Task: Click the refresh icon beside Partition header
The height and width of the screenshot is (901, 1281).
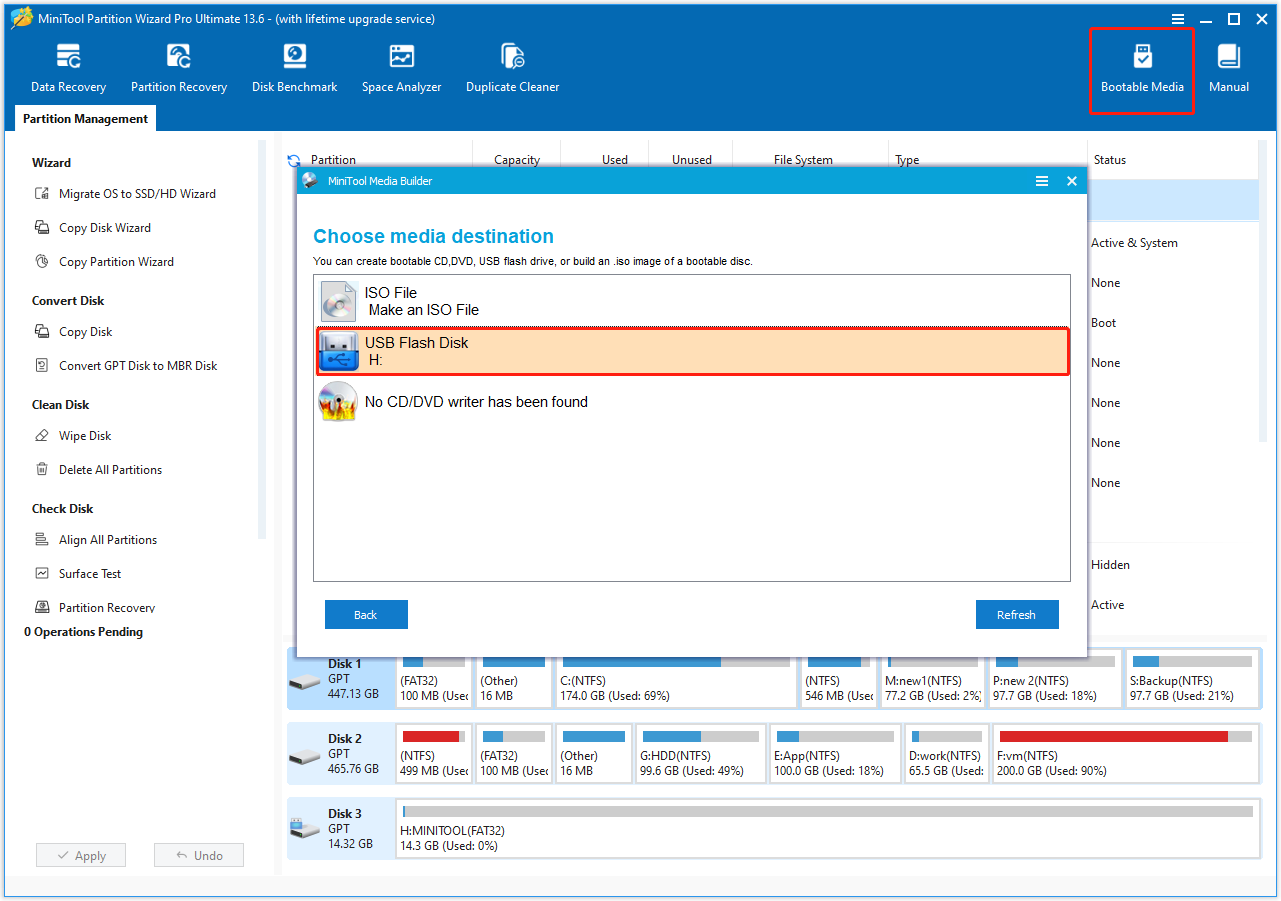Action: [x=294, y=160]
